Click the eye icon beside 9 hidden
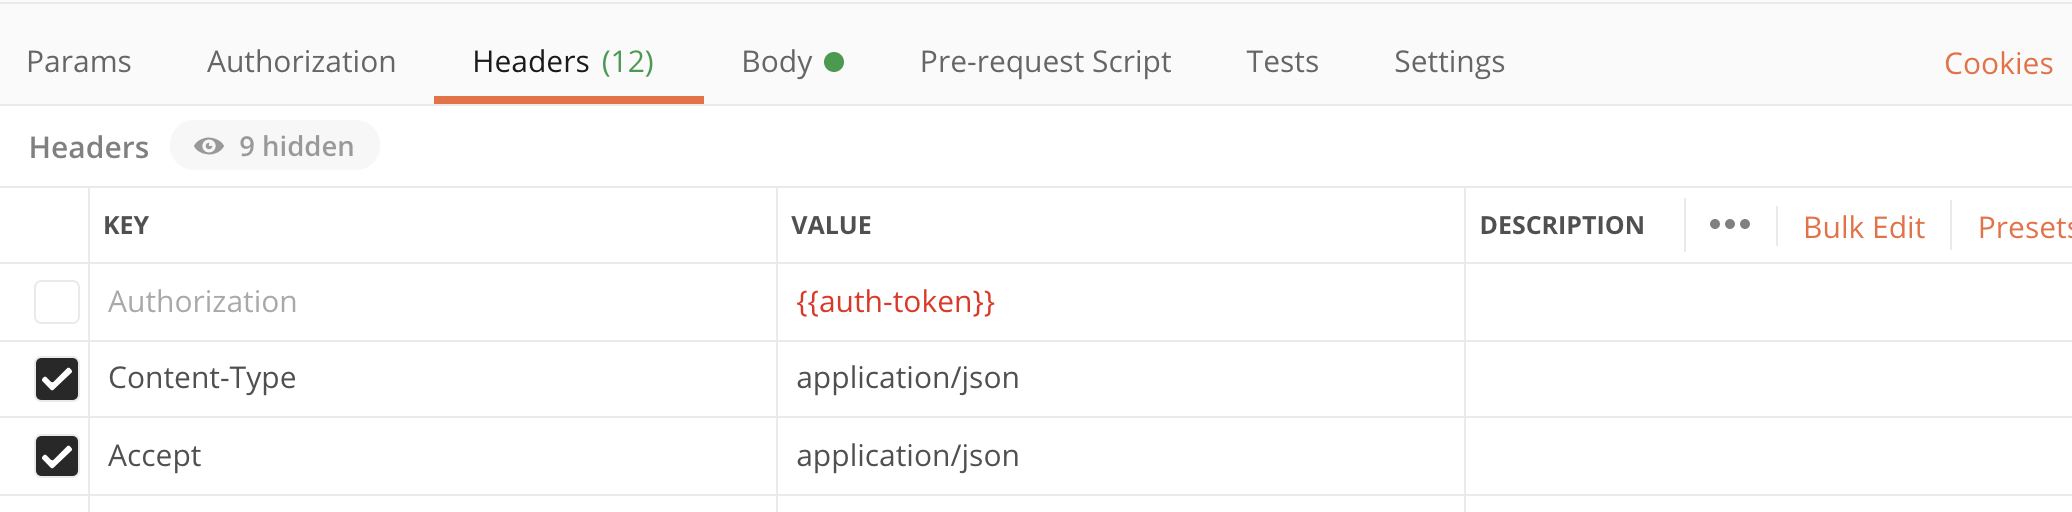Image resolution: width=2072 pixels, height=512 pixels. click(208, 146)
